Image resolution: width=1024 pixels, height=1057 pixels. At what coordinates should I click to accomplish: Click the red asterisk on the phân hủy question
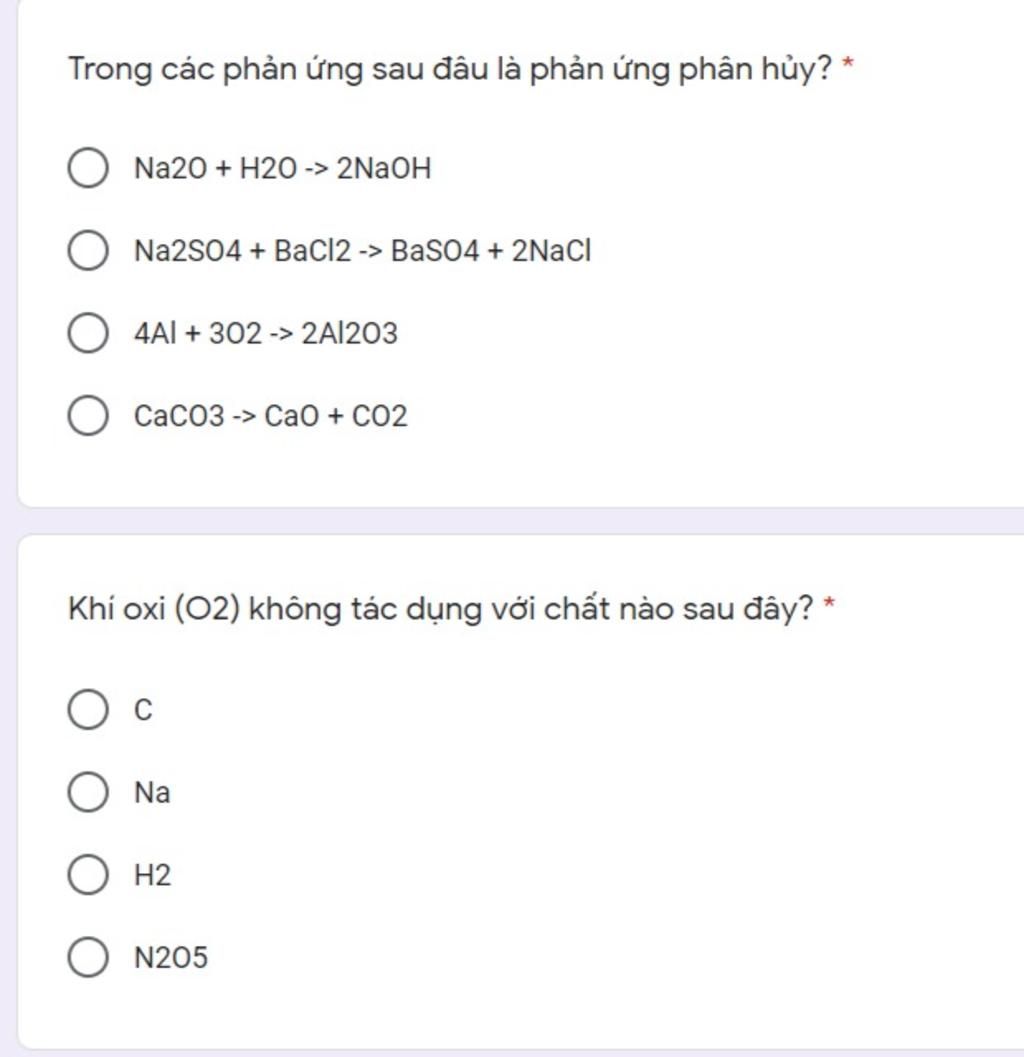(848, 66)
